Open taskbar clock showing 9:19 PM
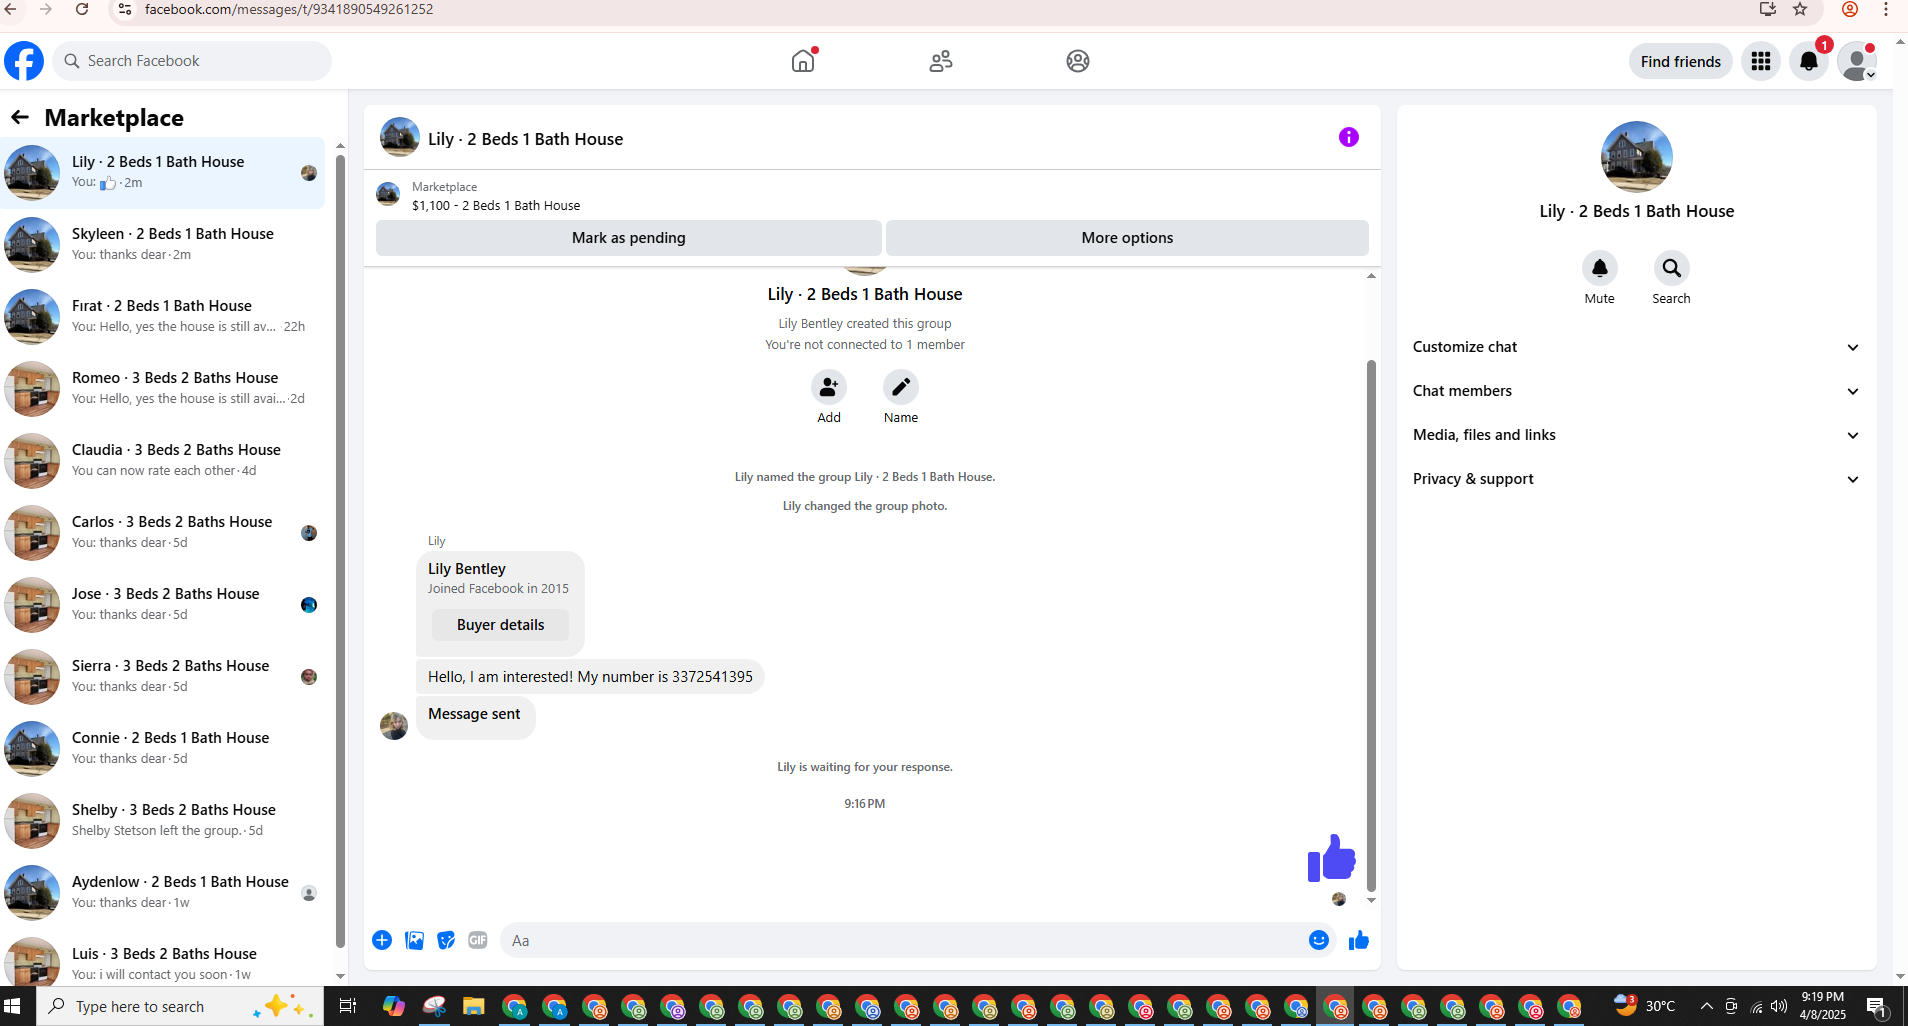This screenshot has width=1908, height=1026. (x=1822, y=1006)
